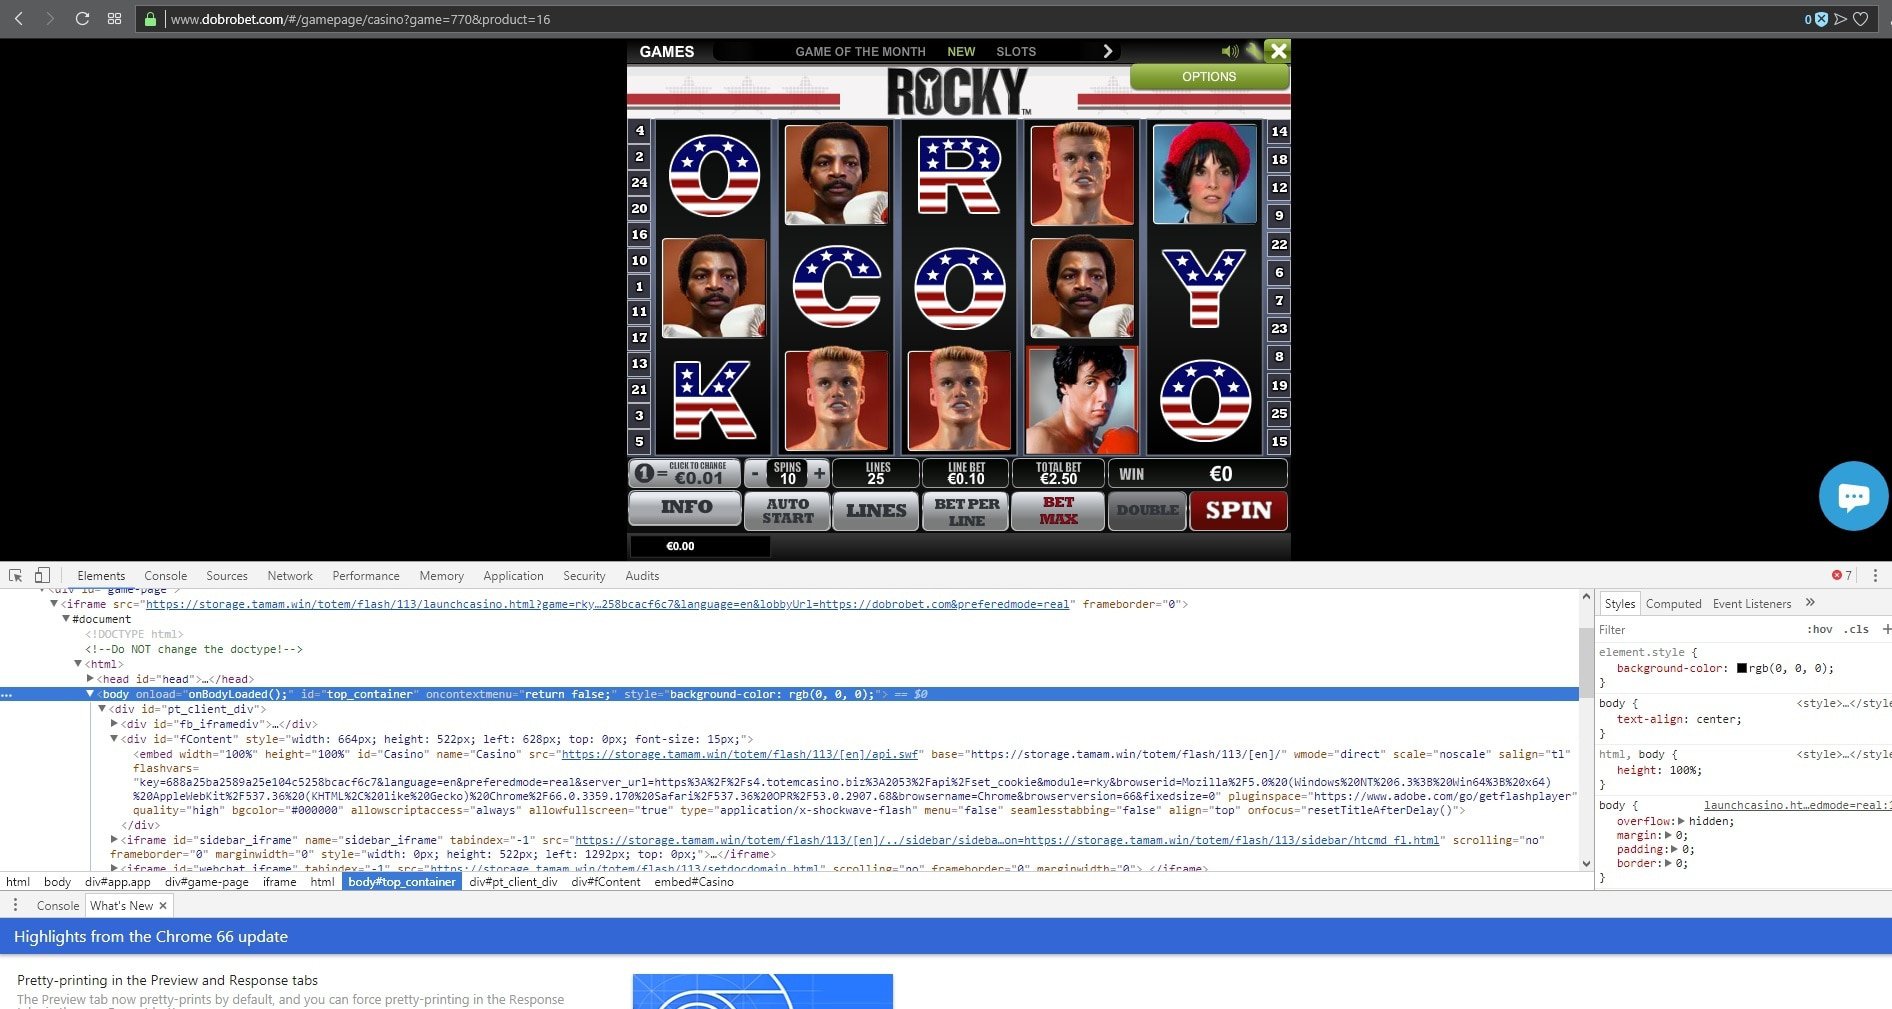Open DevTools three-dot customize menu
Screen dimensions: 1892x1009
[1875, 575]
